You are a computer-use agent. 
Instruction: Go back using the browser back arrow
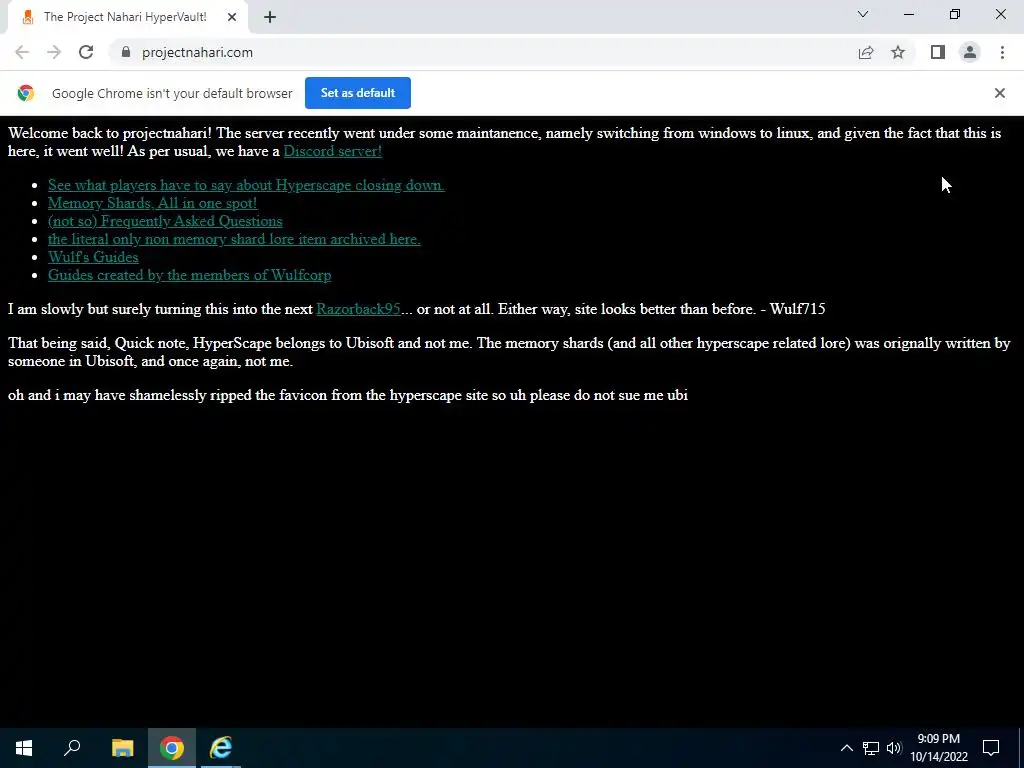tap(22, 52)
